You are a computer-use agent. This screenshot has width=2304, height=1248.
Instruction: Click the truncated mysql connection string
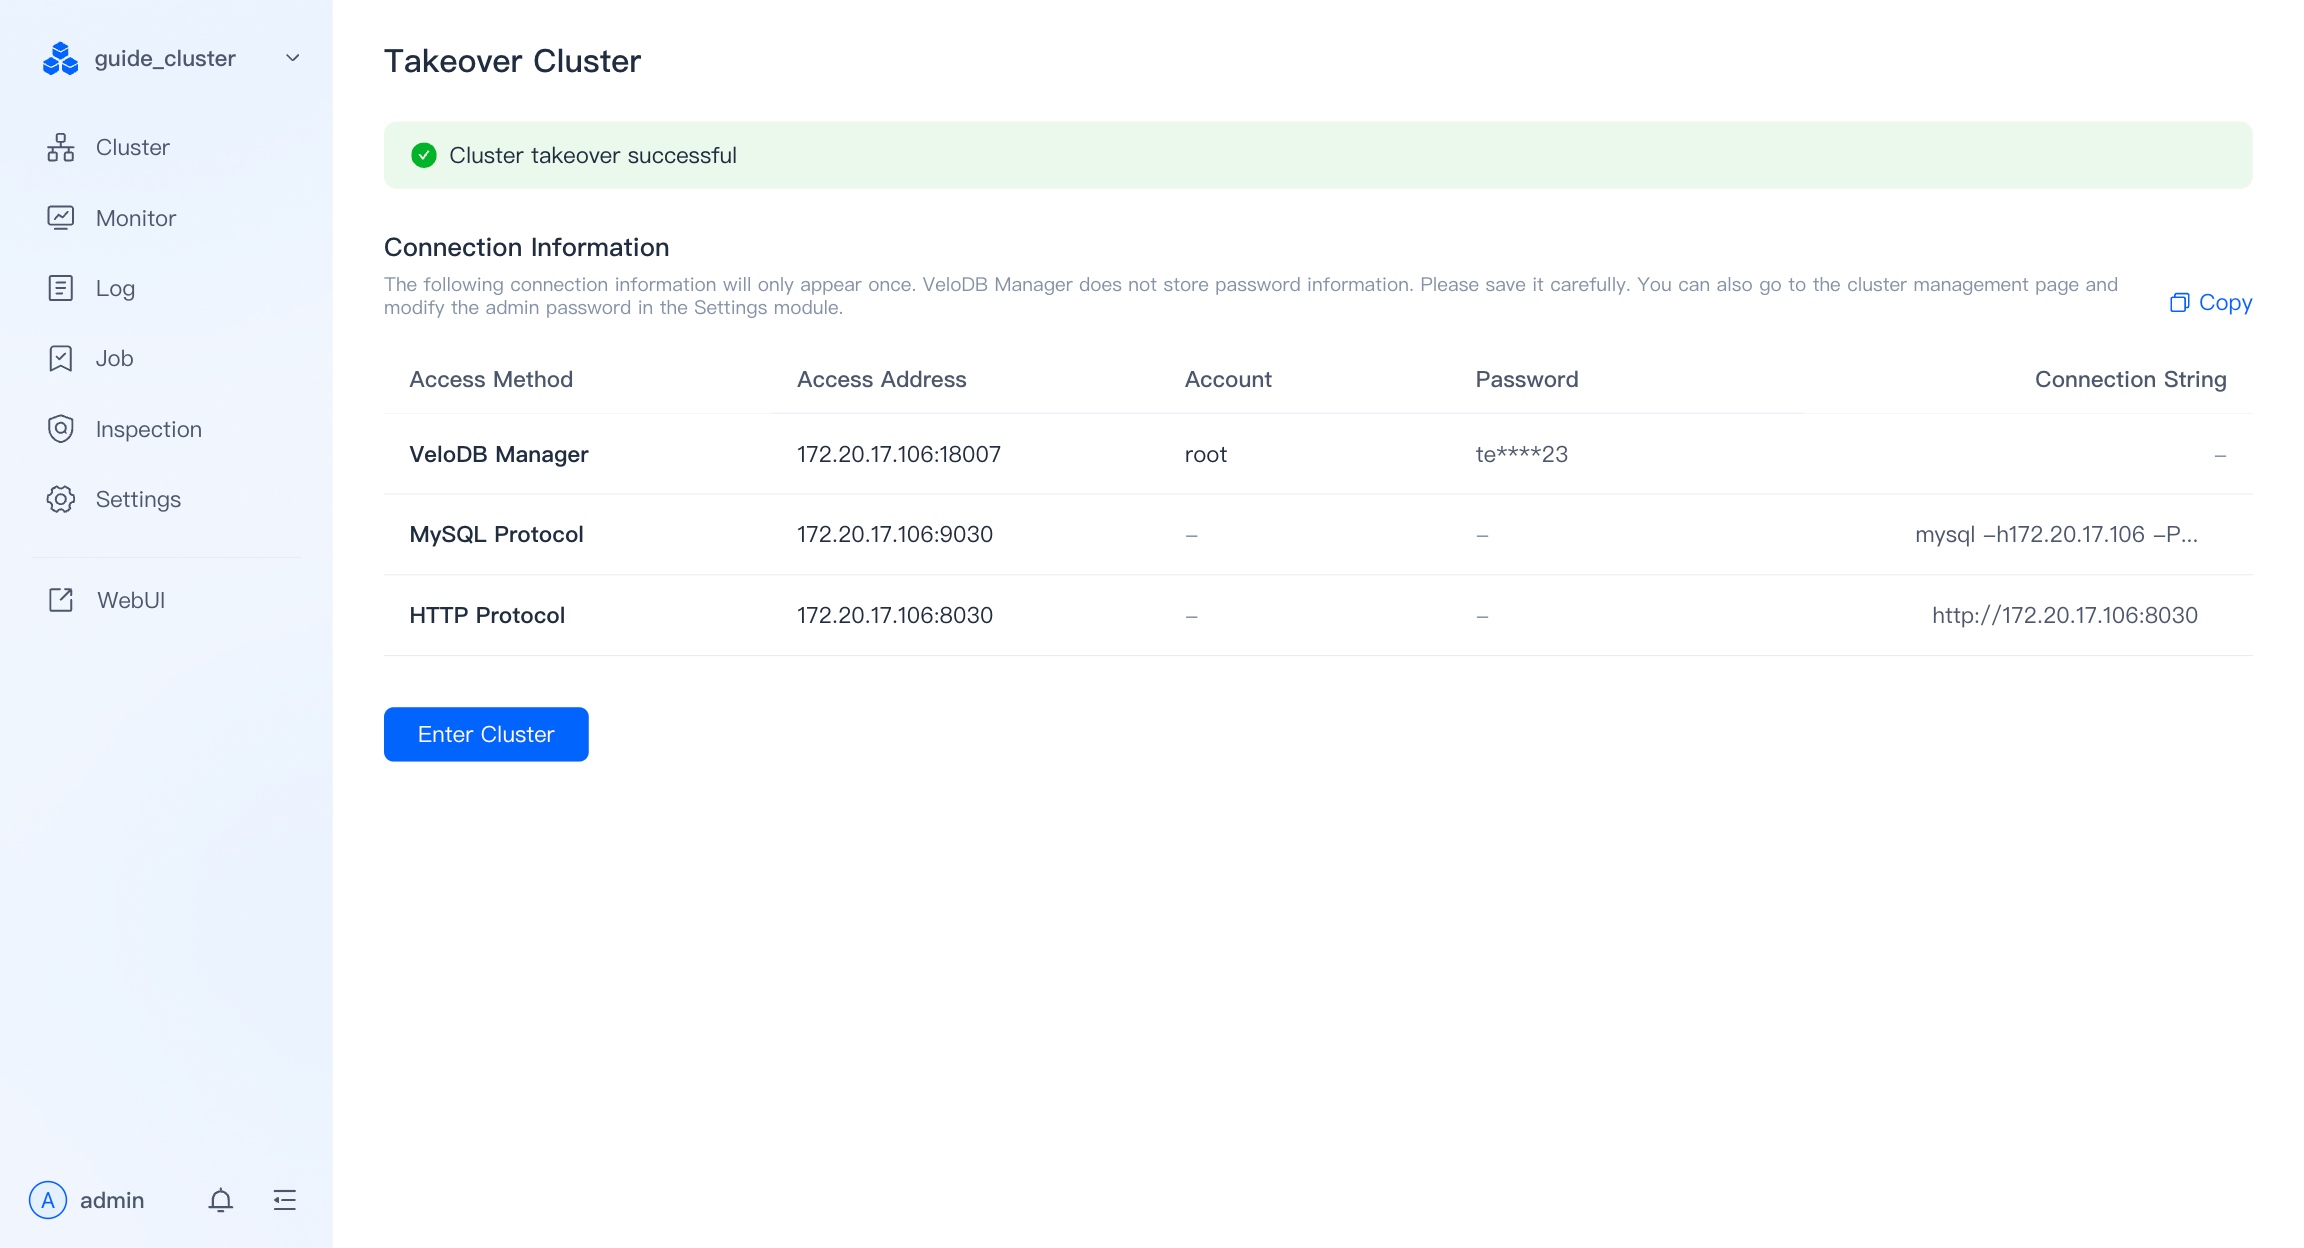2056,534
